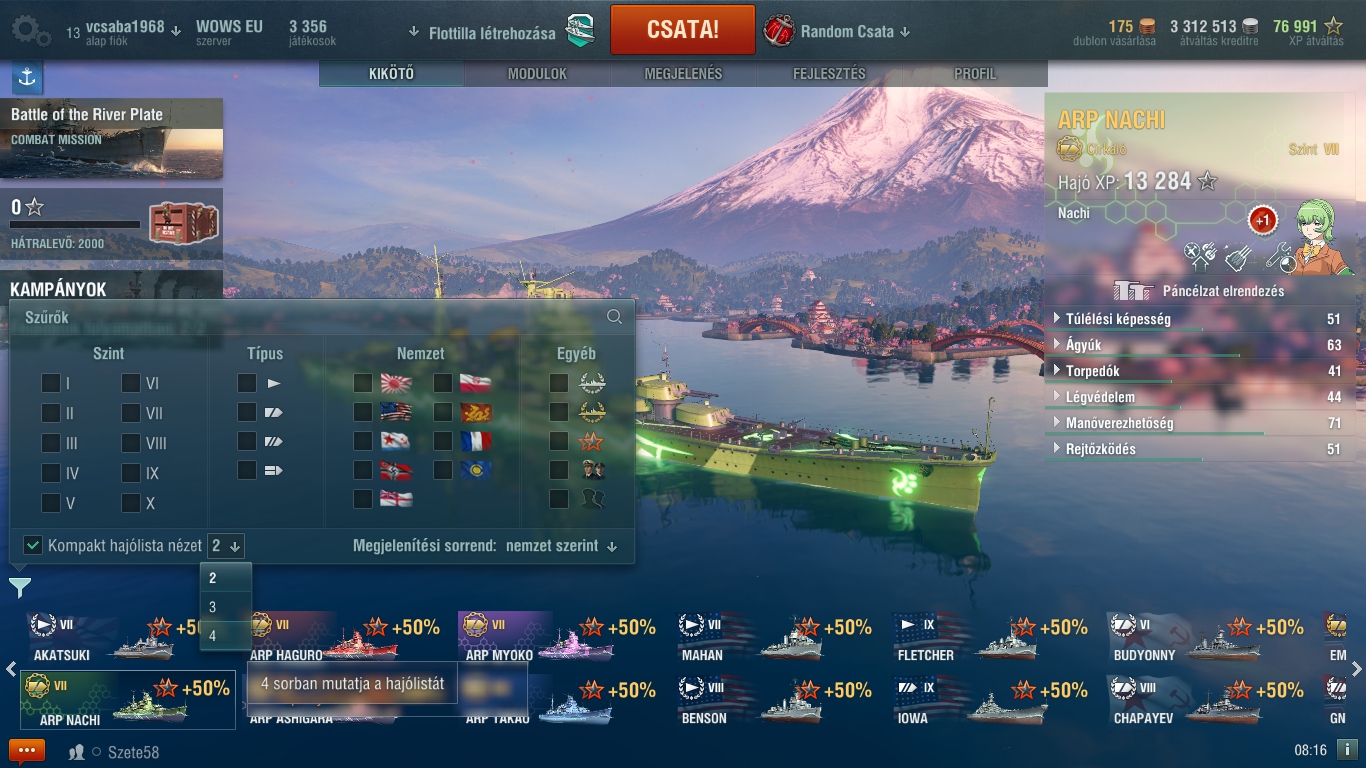Click the search magnifier in filters
The image size is (1366, 768).
pos(614,317)
